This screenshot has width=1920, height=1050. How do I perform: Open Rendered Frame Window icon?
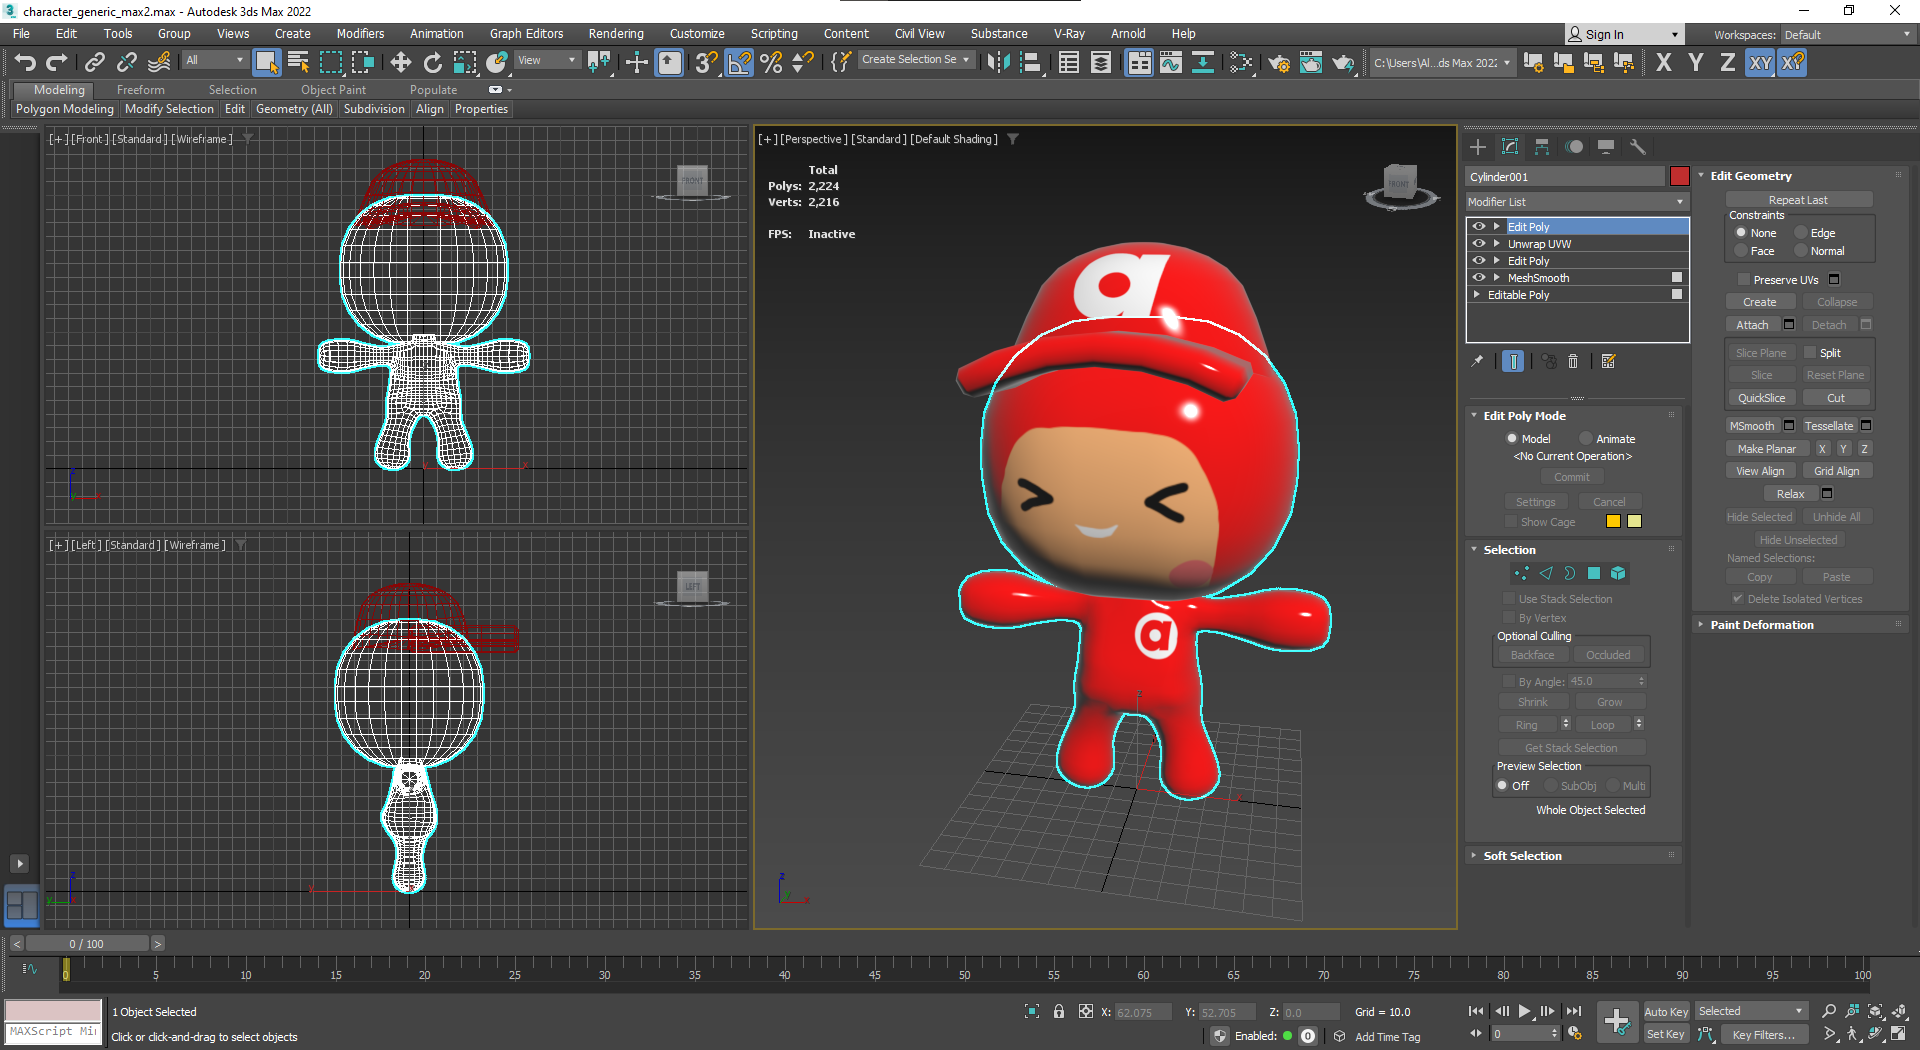(1311, 63)
